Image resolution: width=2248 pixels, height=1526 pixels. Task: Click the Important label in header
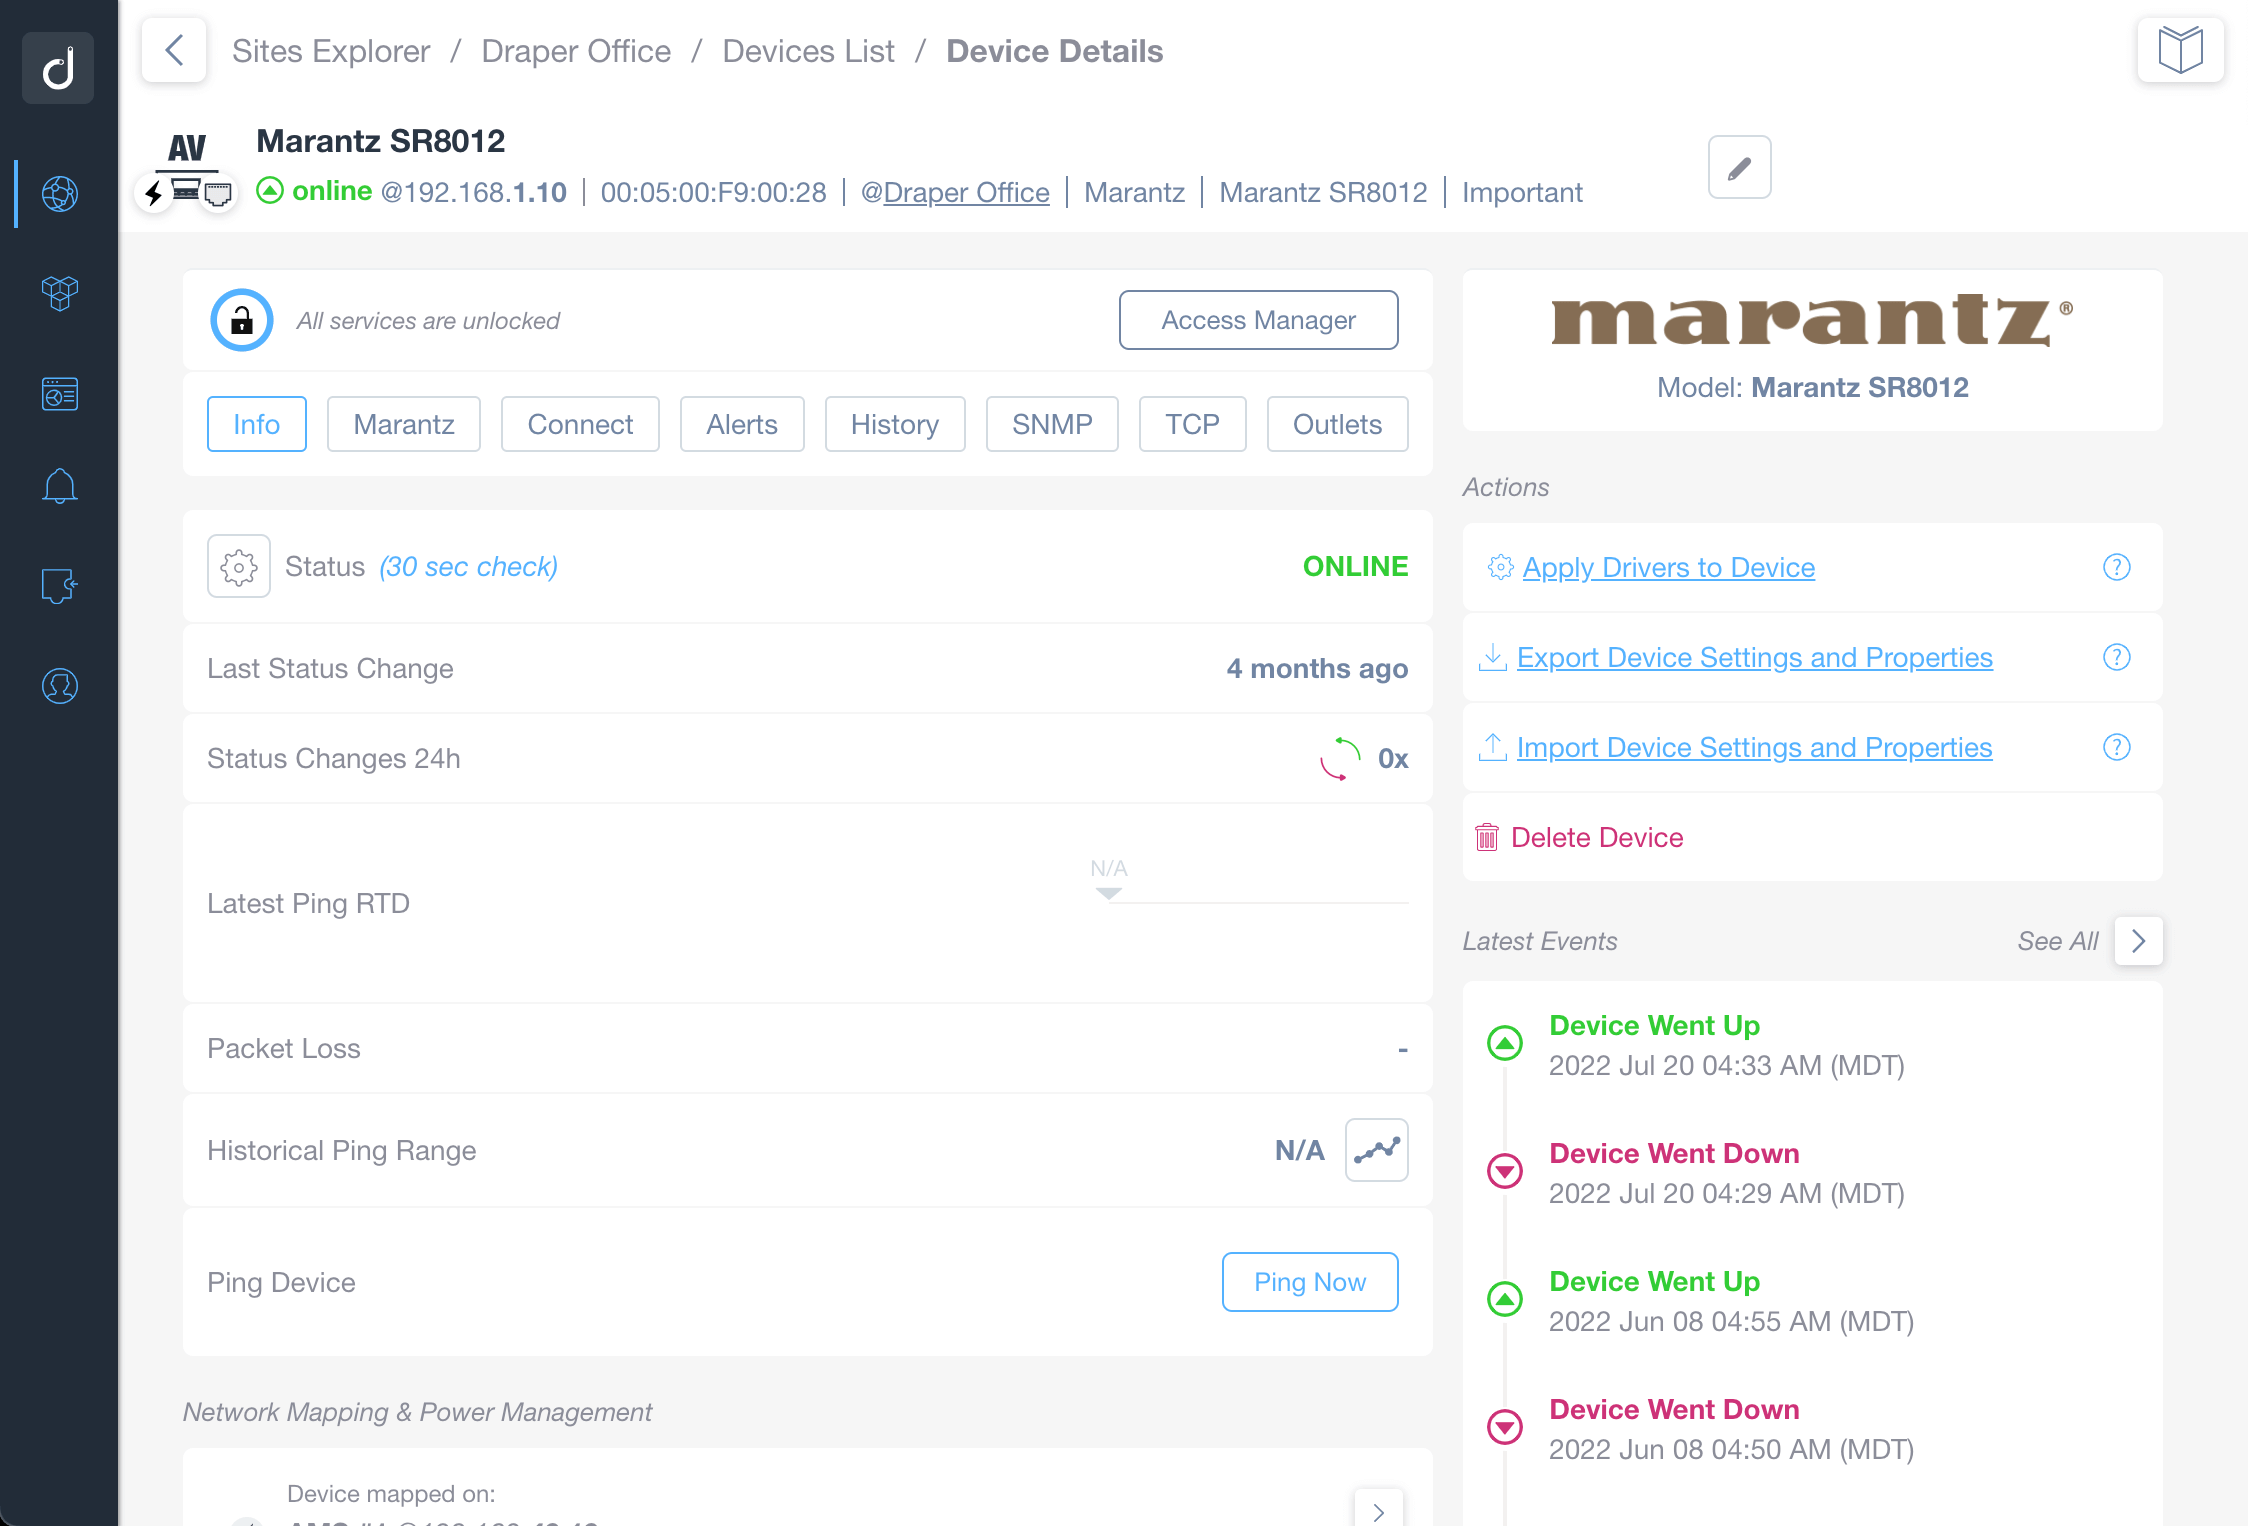point(1522,192)
